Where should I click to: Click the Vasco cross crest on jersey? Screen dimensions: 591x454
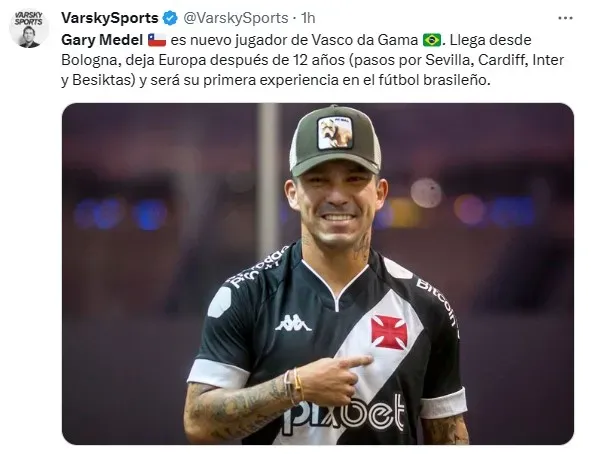pyautogui.click(x=389, y=332)
